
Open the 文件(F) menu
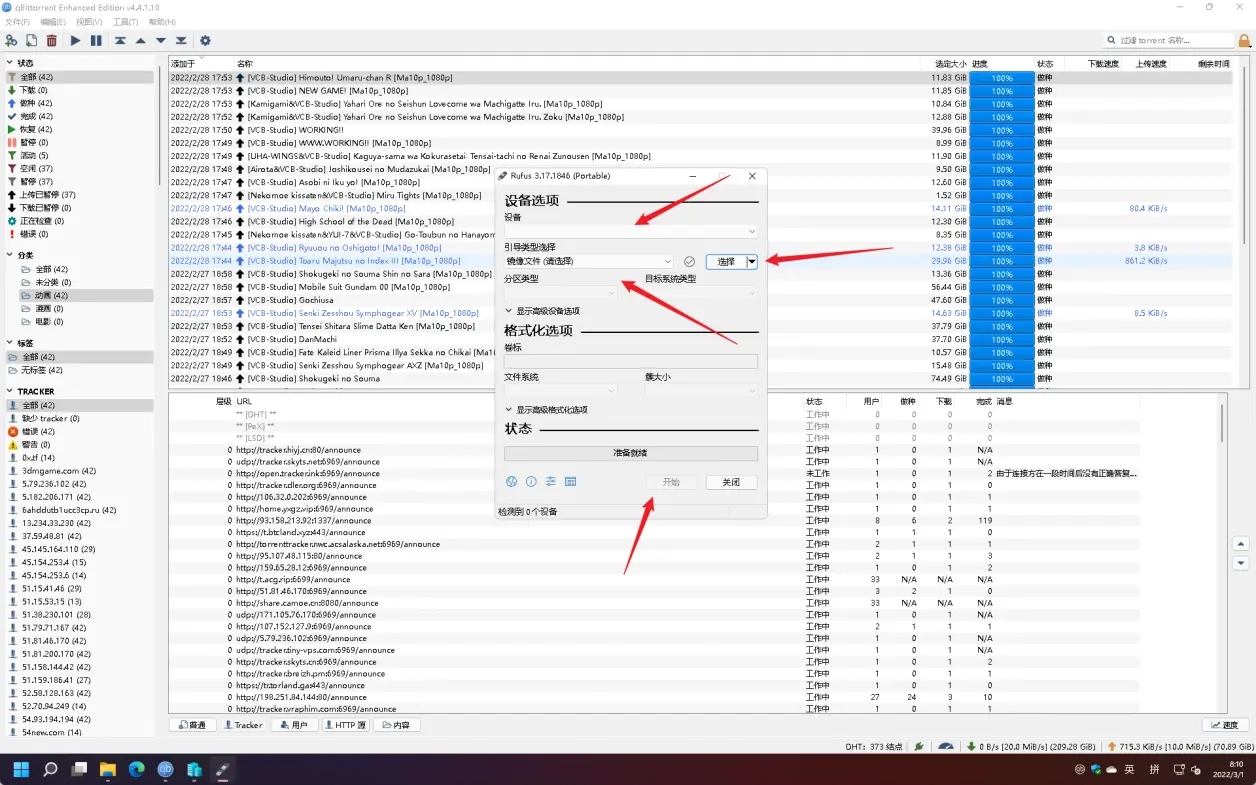point(18,21)
